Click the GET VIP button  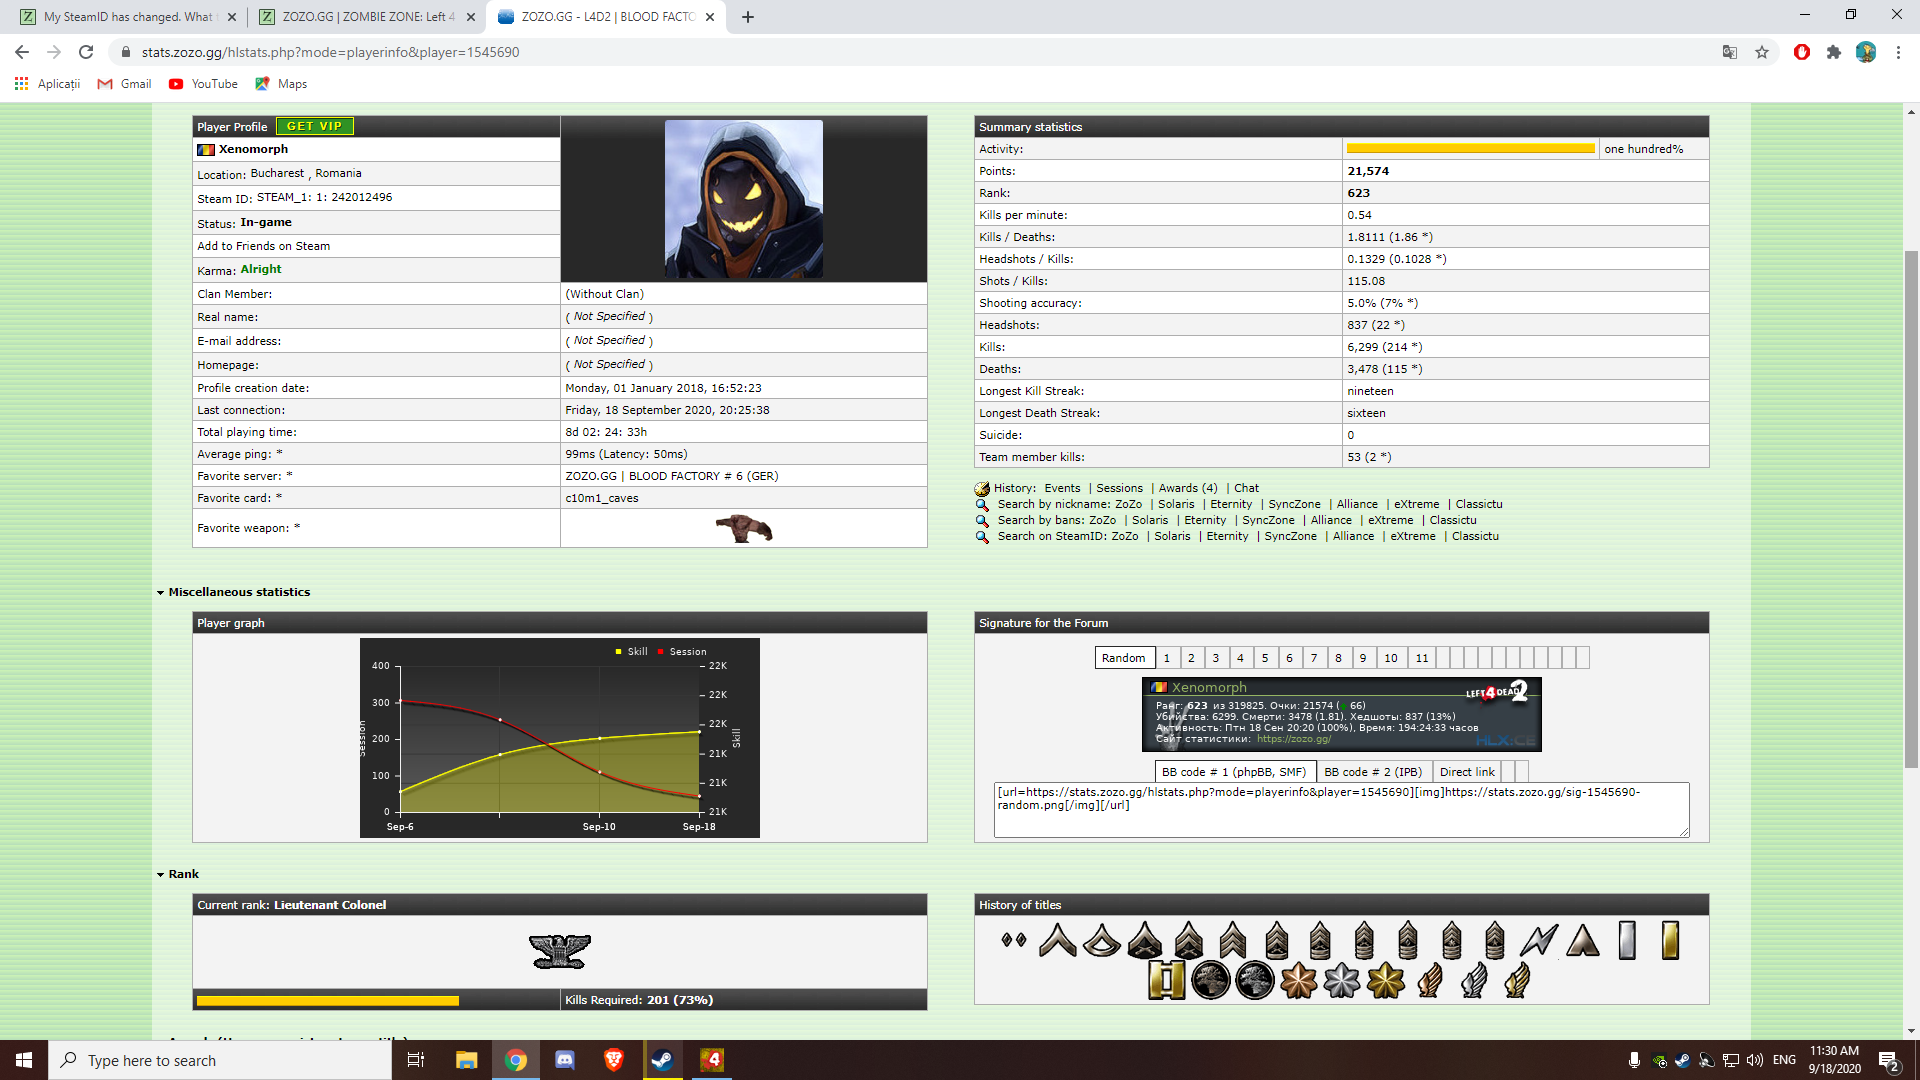[x=314, y=127]
